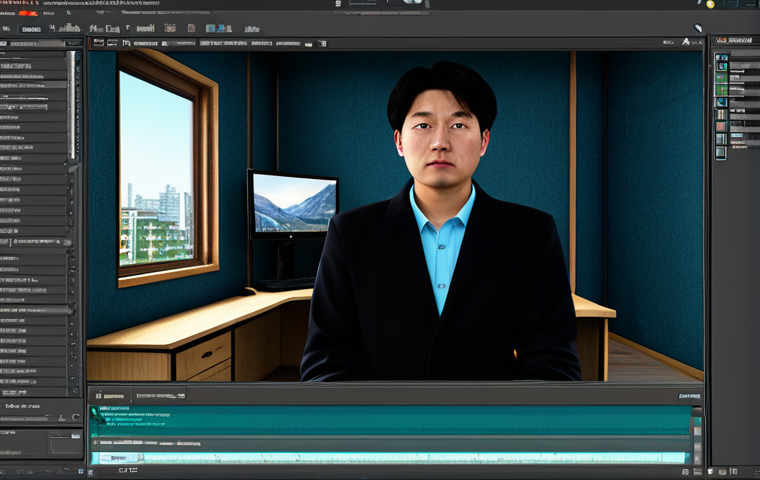760x480 pixels.
Task: Click the blue grid icon at bottom-left corner
Action: pos(81,471)
